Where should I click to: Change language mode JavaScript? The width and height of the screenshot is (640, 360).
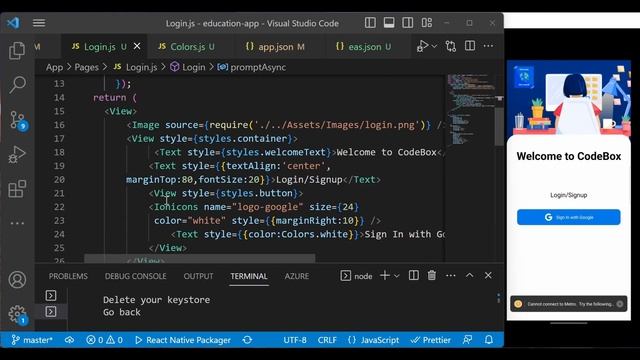pyautogui.click(x=373, y=340)
